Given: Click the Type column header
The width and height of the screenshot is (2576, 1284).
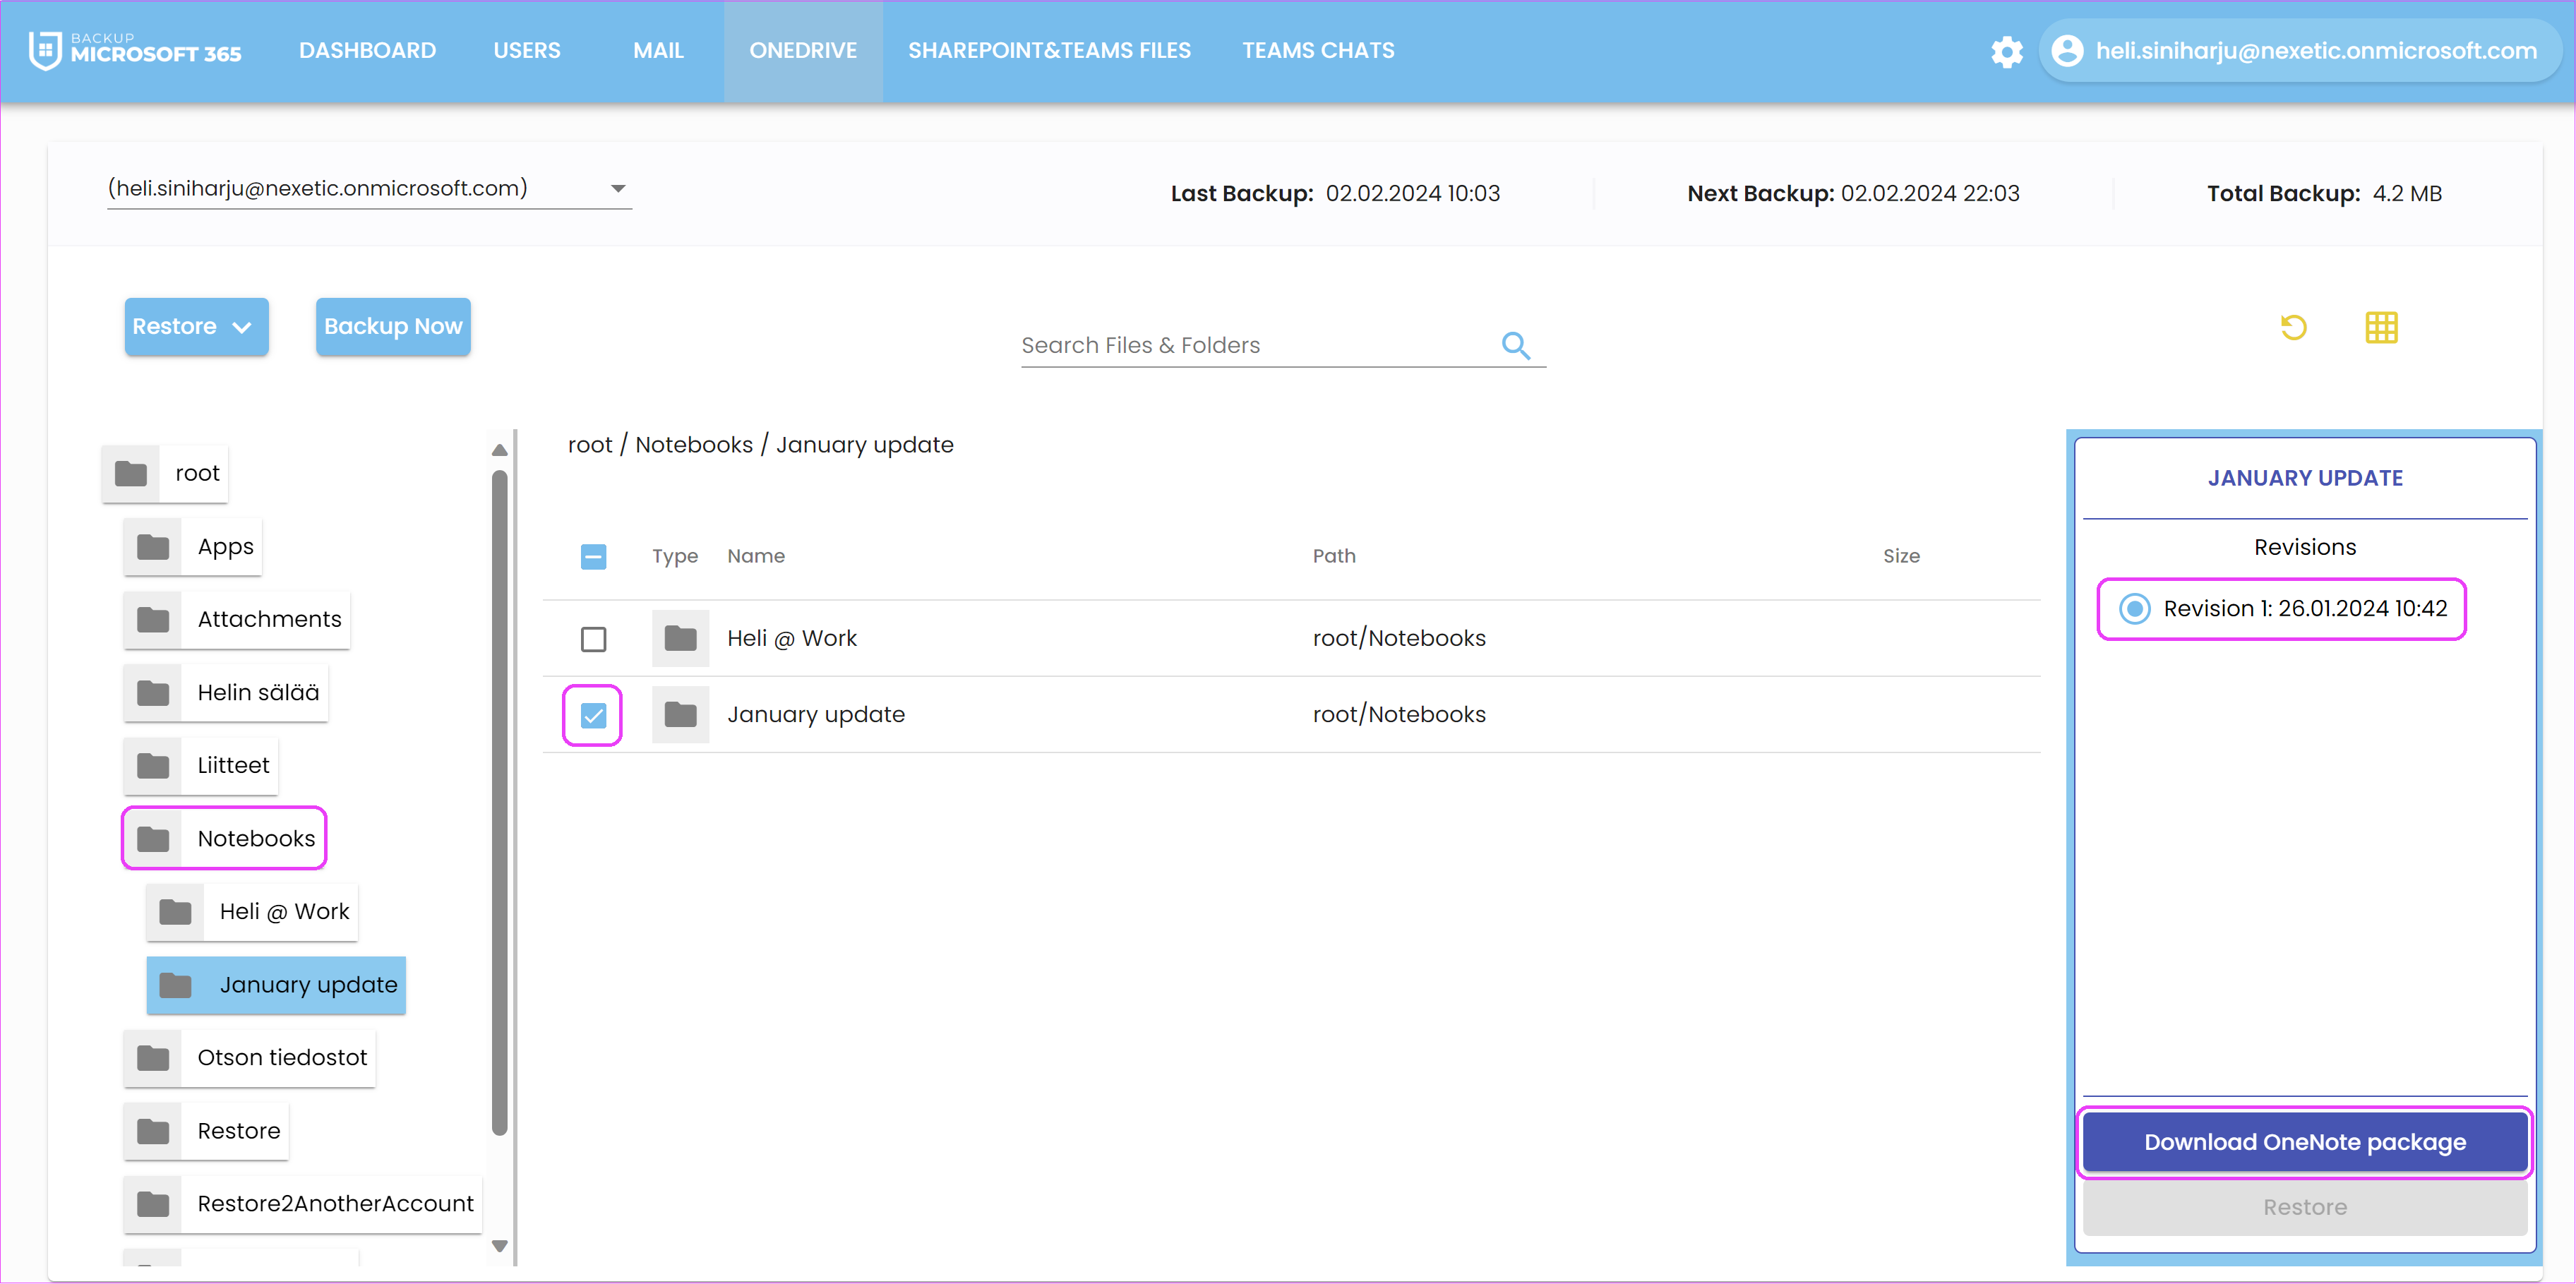Looking at the screenshot, I should pos(674,556).
